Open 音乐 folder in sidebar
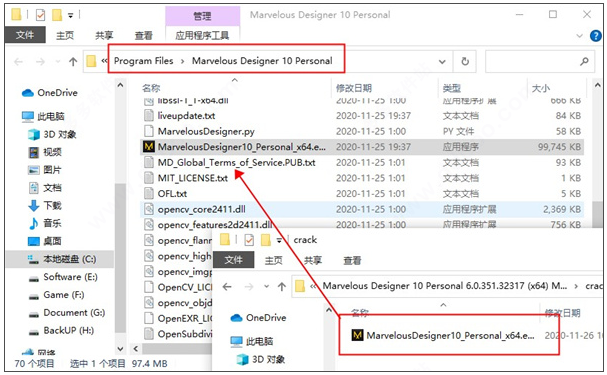Screen dimensions: 607x375 click(45, 223)
